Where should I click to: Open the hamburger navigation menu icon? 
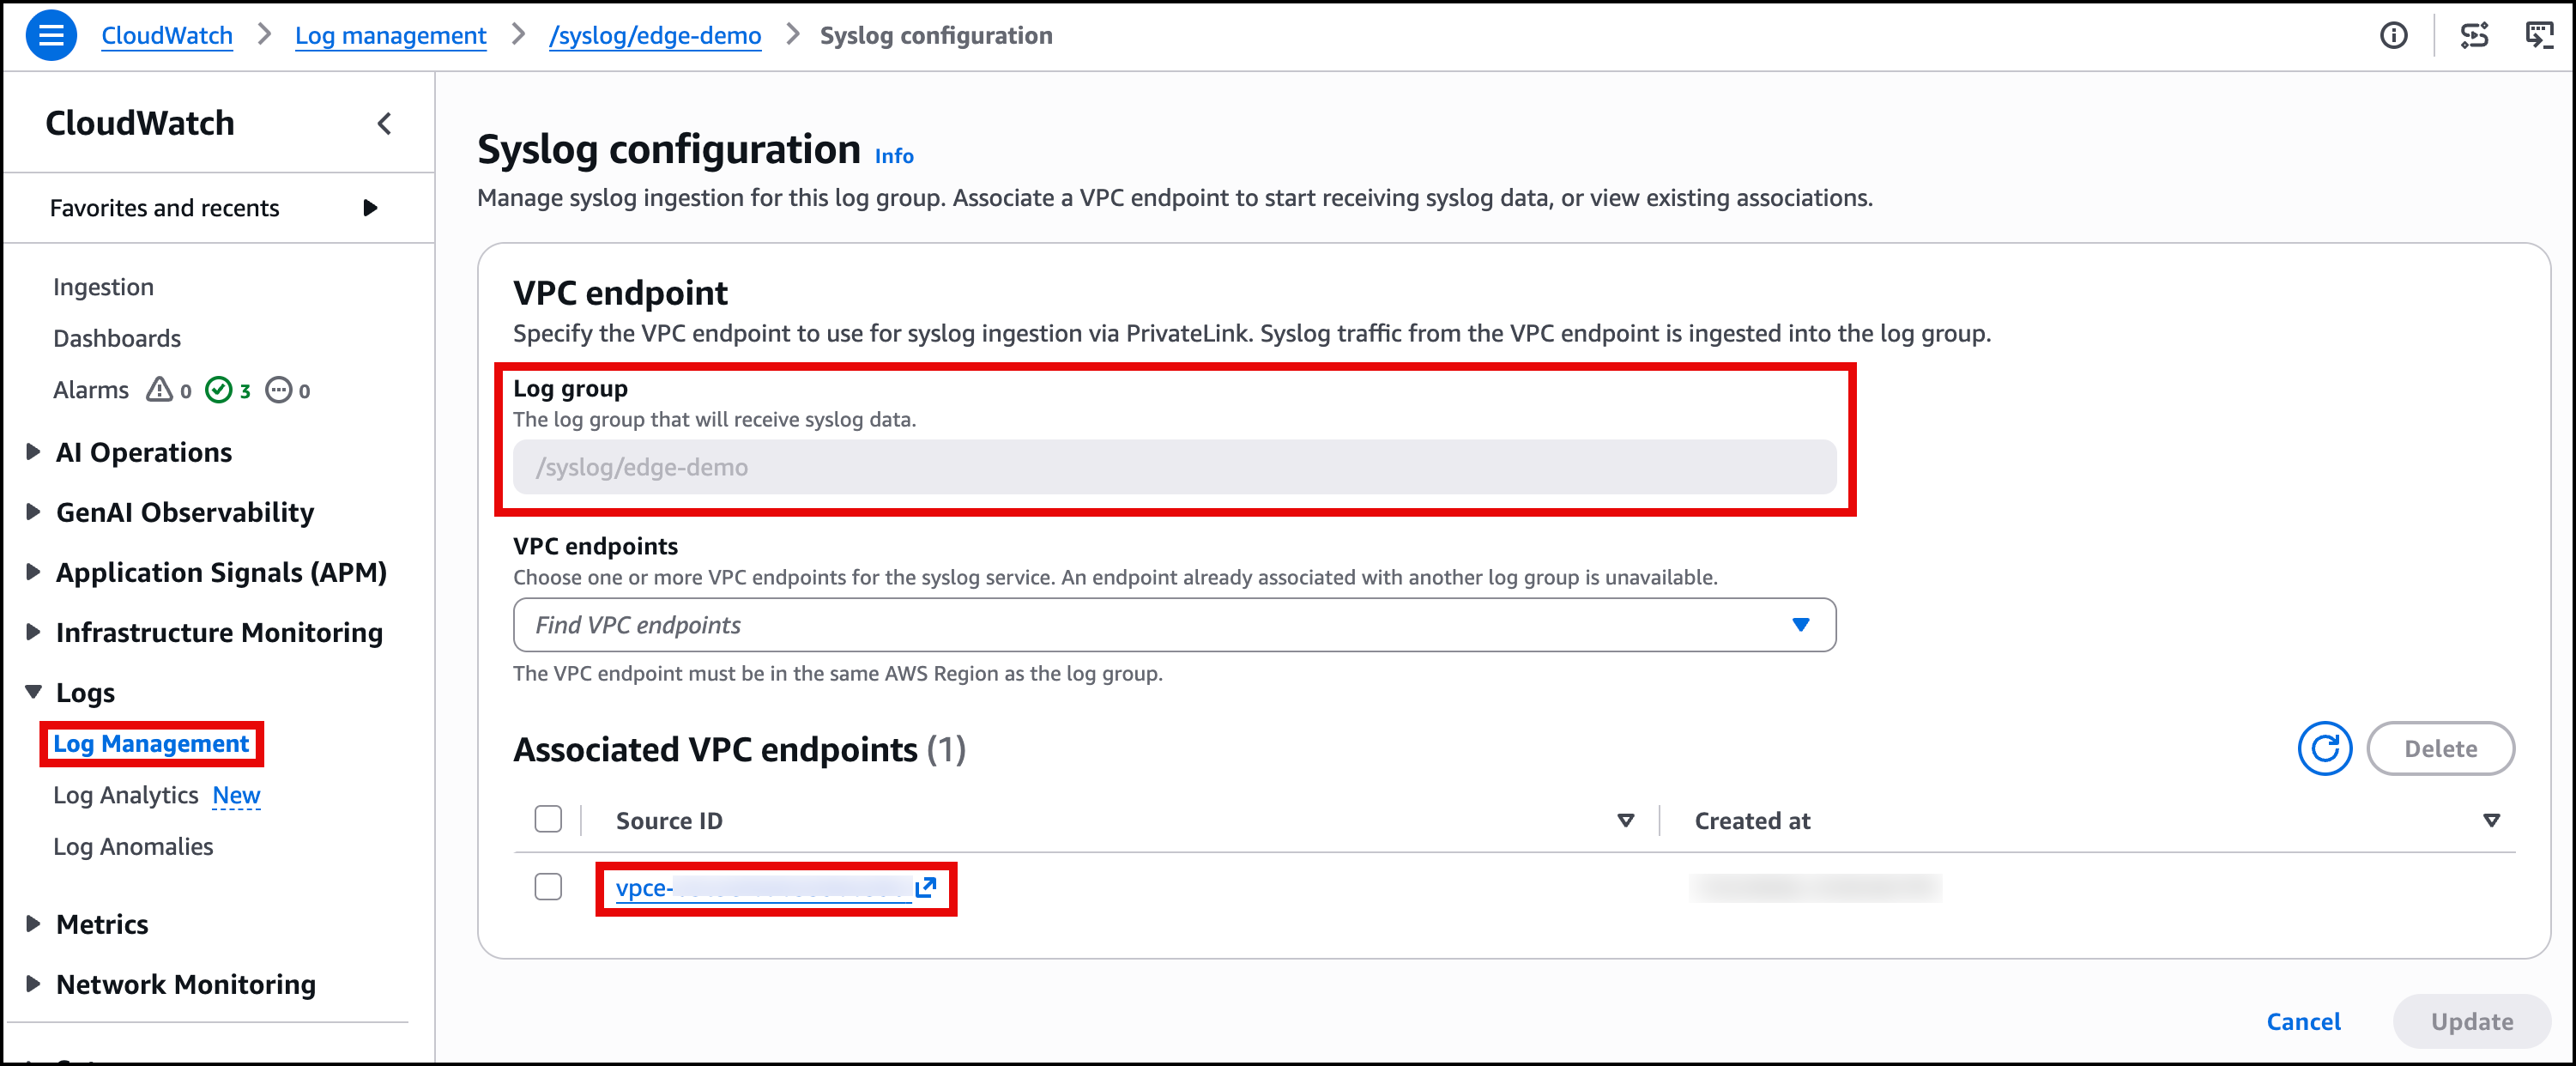pos(50,36)
